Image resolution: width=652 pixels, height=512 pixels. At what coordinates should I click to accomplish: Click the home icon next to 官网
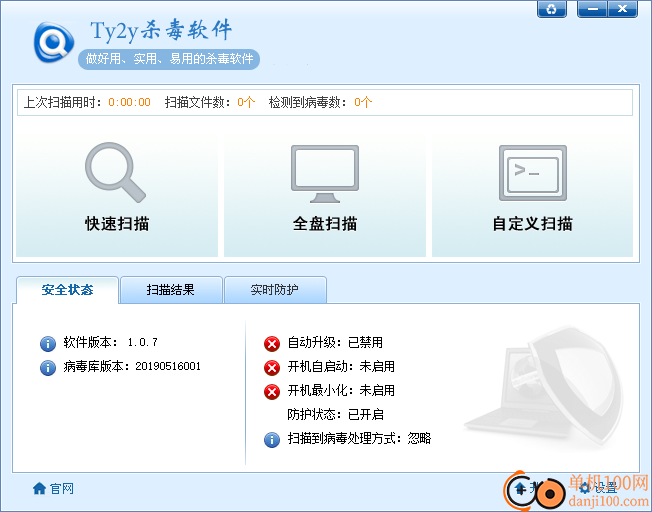coord(40,488)
